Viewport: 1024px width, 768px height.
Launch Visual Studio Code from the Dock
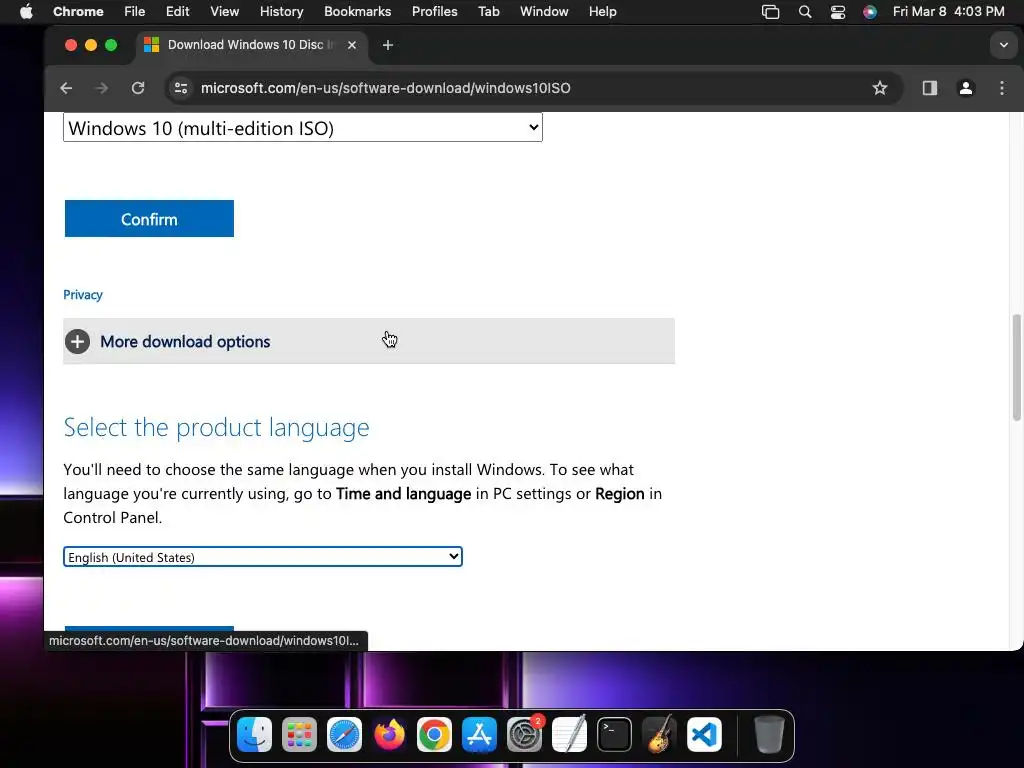click(x=705, y=735)
